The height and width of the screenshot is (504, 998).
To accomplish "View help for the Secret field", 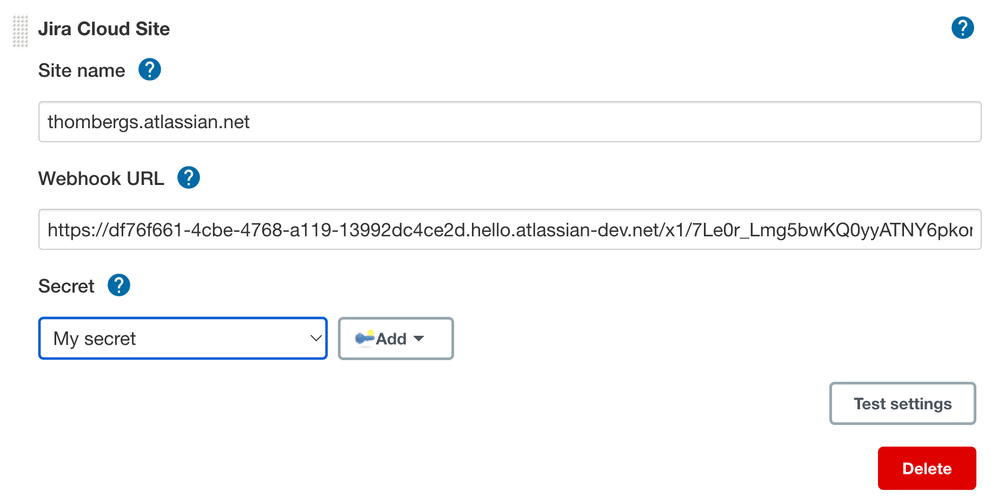I will pos(119,285).
